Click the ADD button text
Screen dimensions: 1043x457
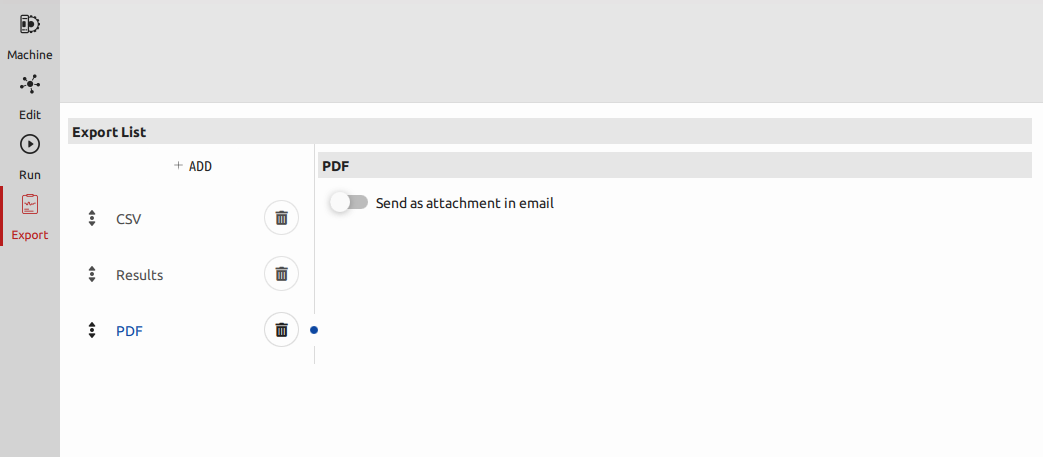tap(200, 167)
